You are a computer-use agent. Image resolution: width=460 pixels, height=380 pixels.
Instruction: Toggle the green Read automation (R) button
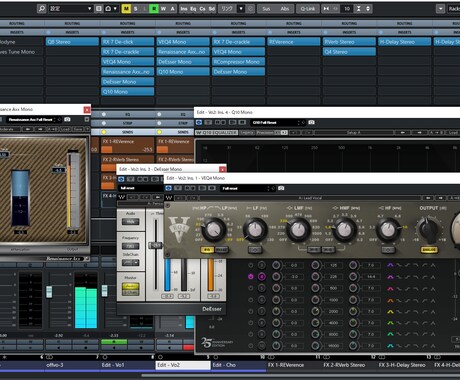(154, 9)
